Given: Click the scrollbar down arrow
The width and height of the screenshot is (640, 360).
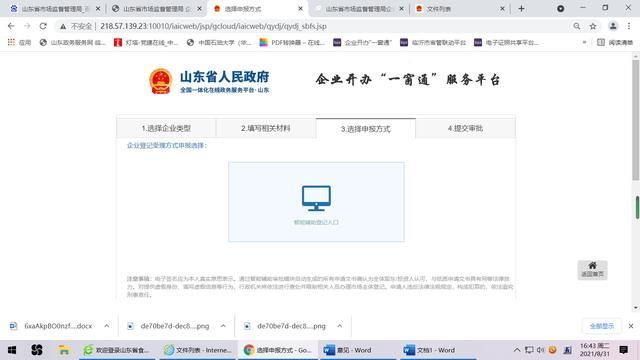Looking at the screenshot, I should pyautogui.click(x=636, y=308).
